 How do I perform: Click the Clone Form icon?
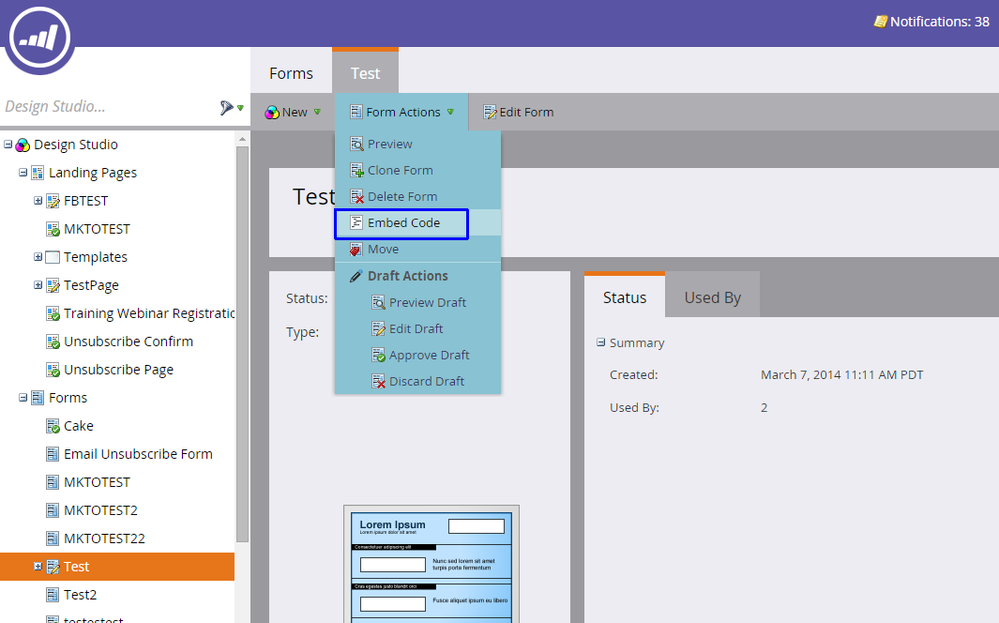pos(356,170)
